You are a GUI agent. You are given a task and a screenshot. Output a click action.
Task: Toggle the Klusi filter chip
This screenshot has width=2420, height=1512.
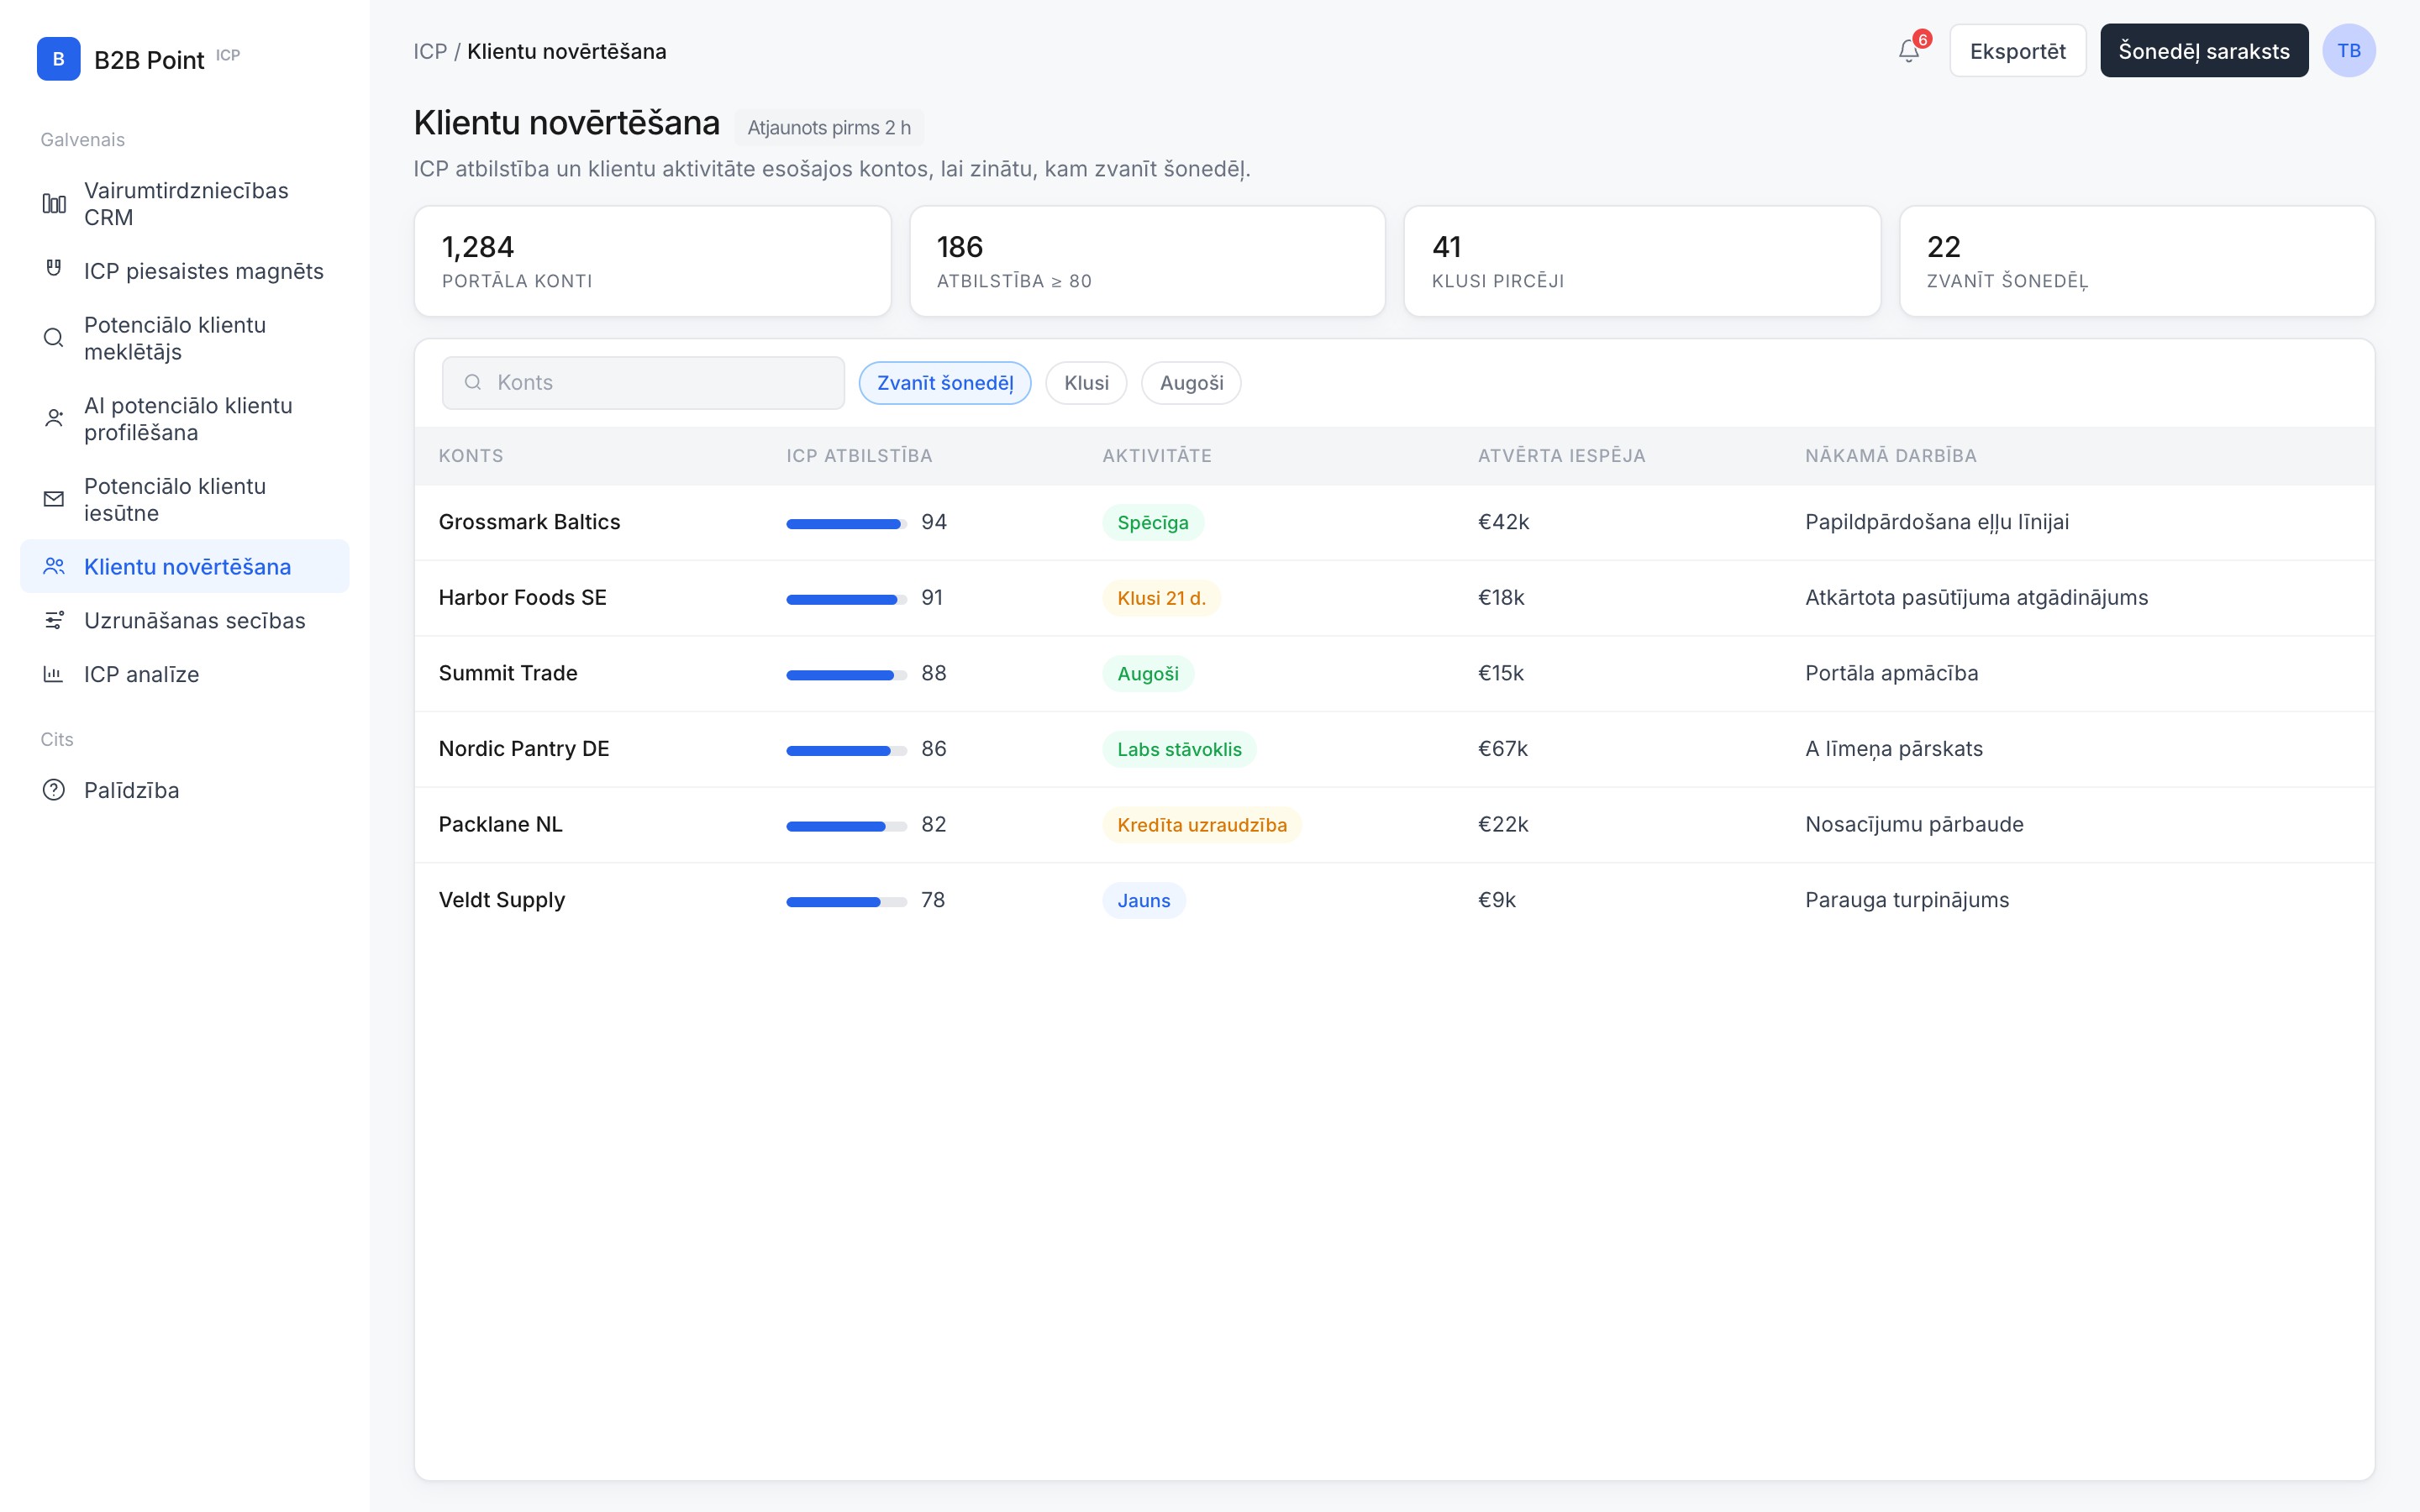pos(1086,383)
